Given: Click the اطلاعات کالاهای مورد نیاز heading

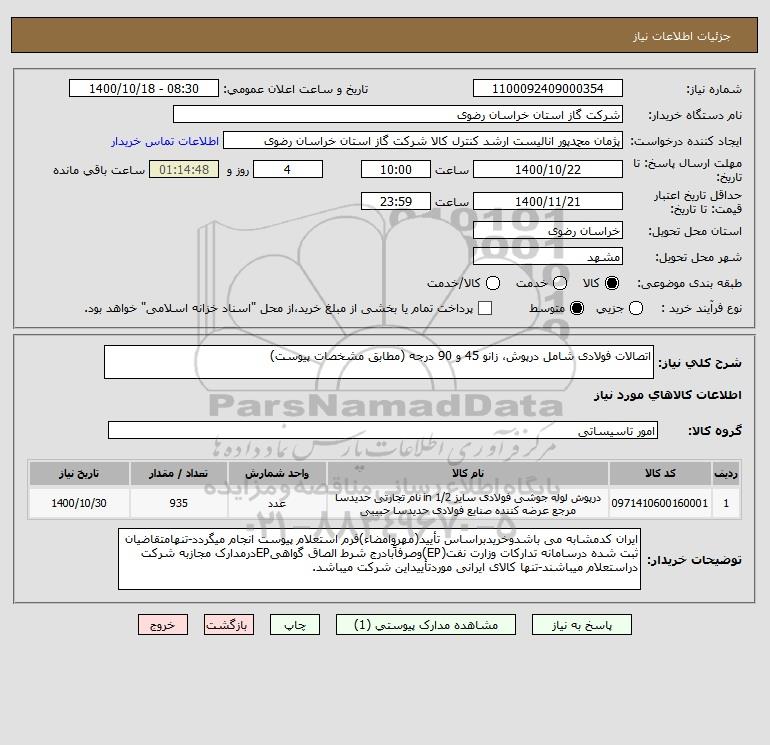Looking at the screenshot, I should click(668, 395).
